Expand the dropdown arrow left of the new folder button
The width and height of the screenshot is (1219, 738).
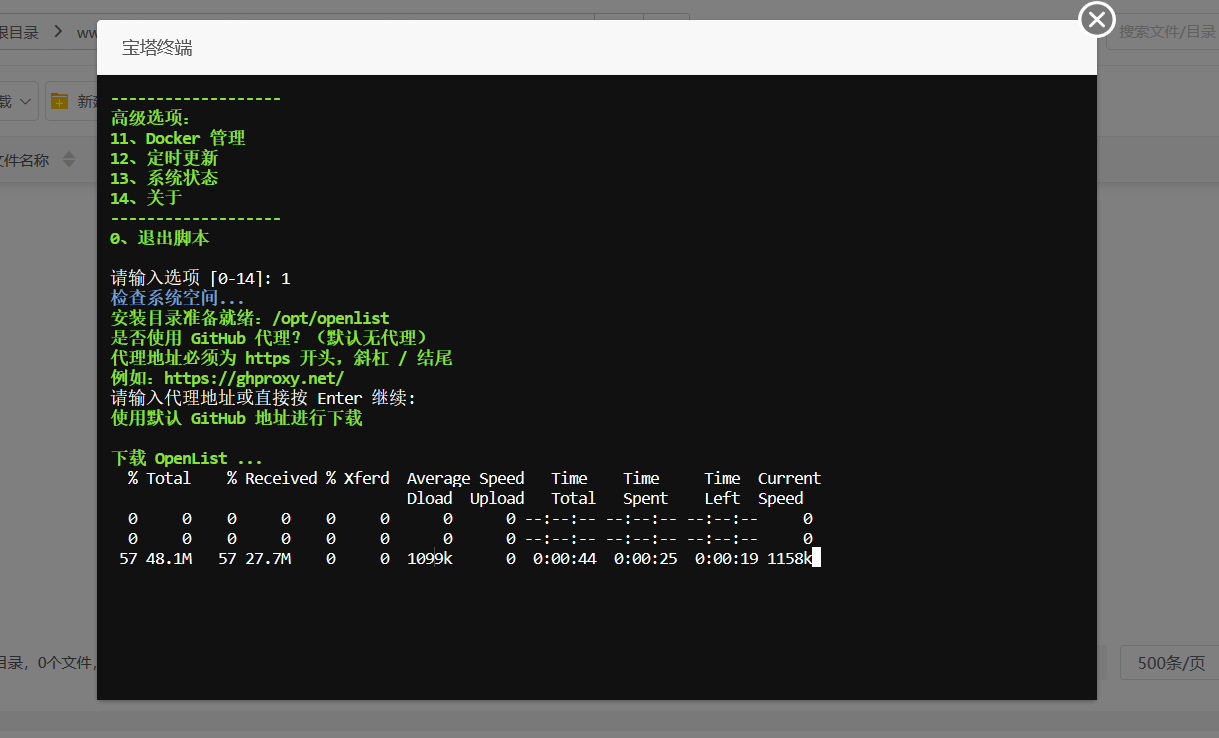[25, 101]
